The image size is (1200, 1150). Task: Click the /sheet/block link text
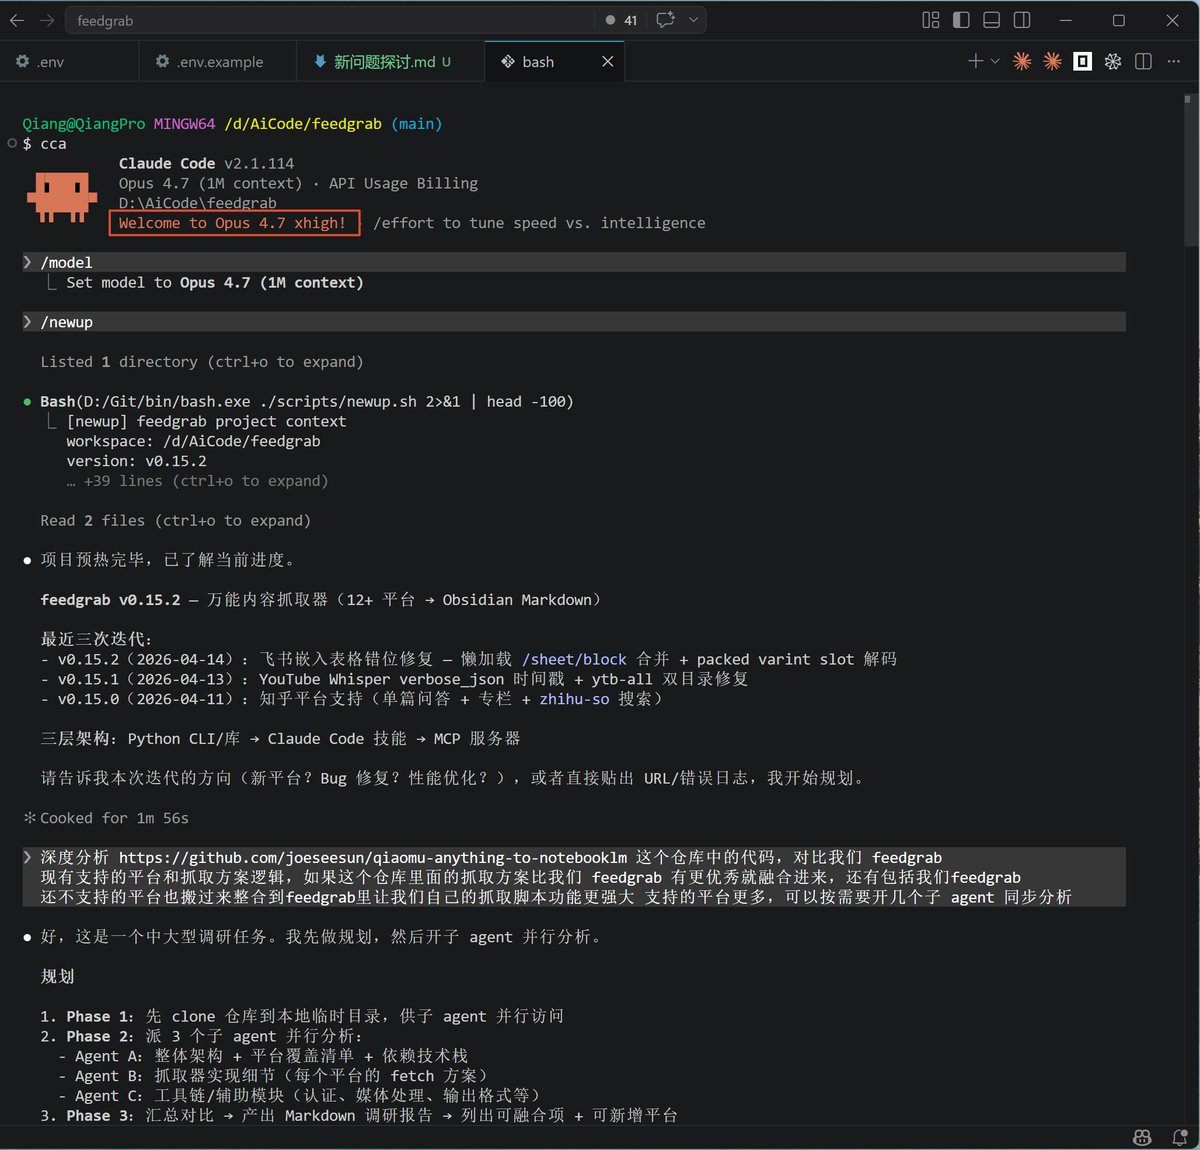point(574,659)
